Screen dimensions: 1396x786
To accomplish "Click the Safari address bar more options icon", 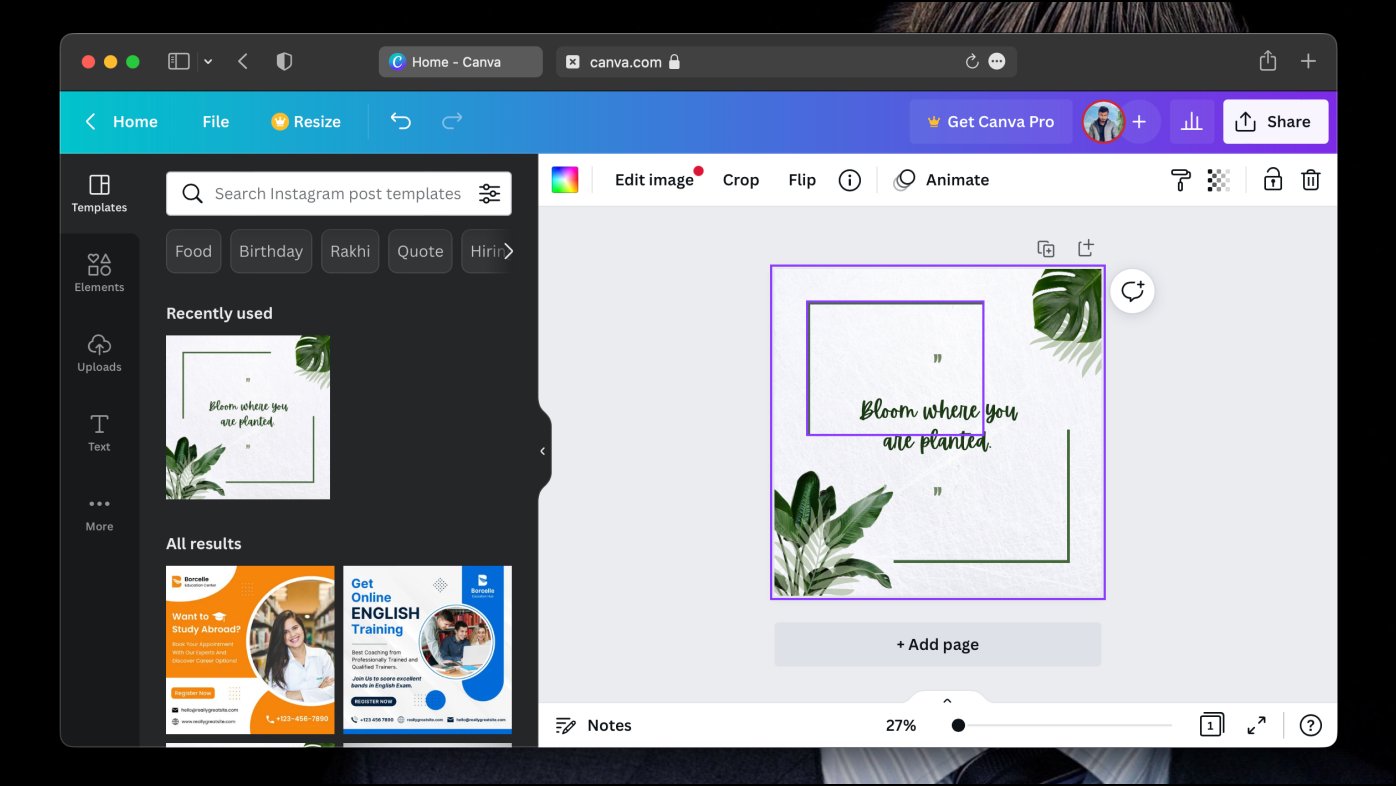I will pos(997,61).
